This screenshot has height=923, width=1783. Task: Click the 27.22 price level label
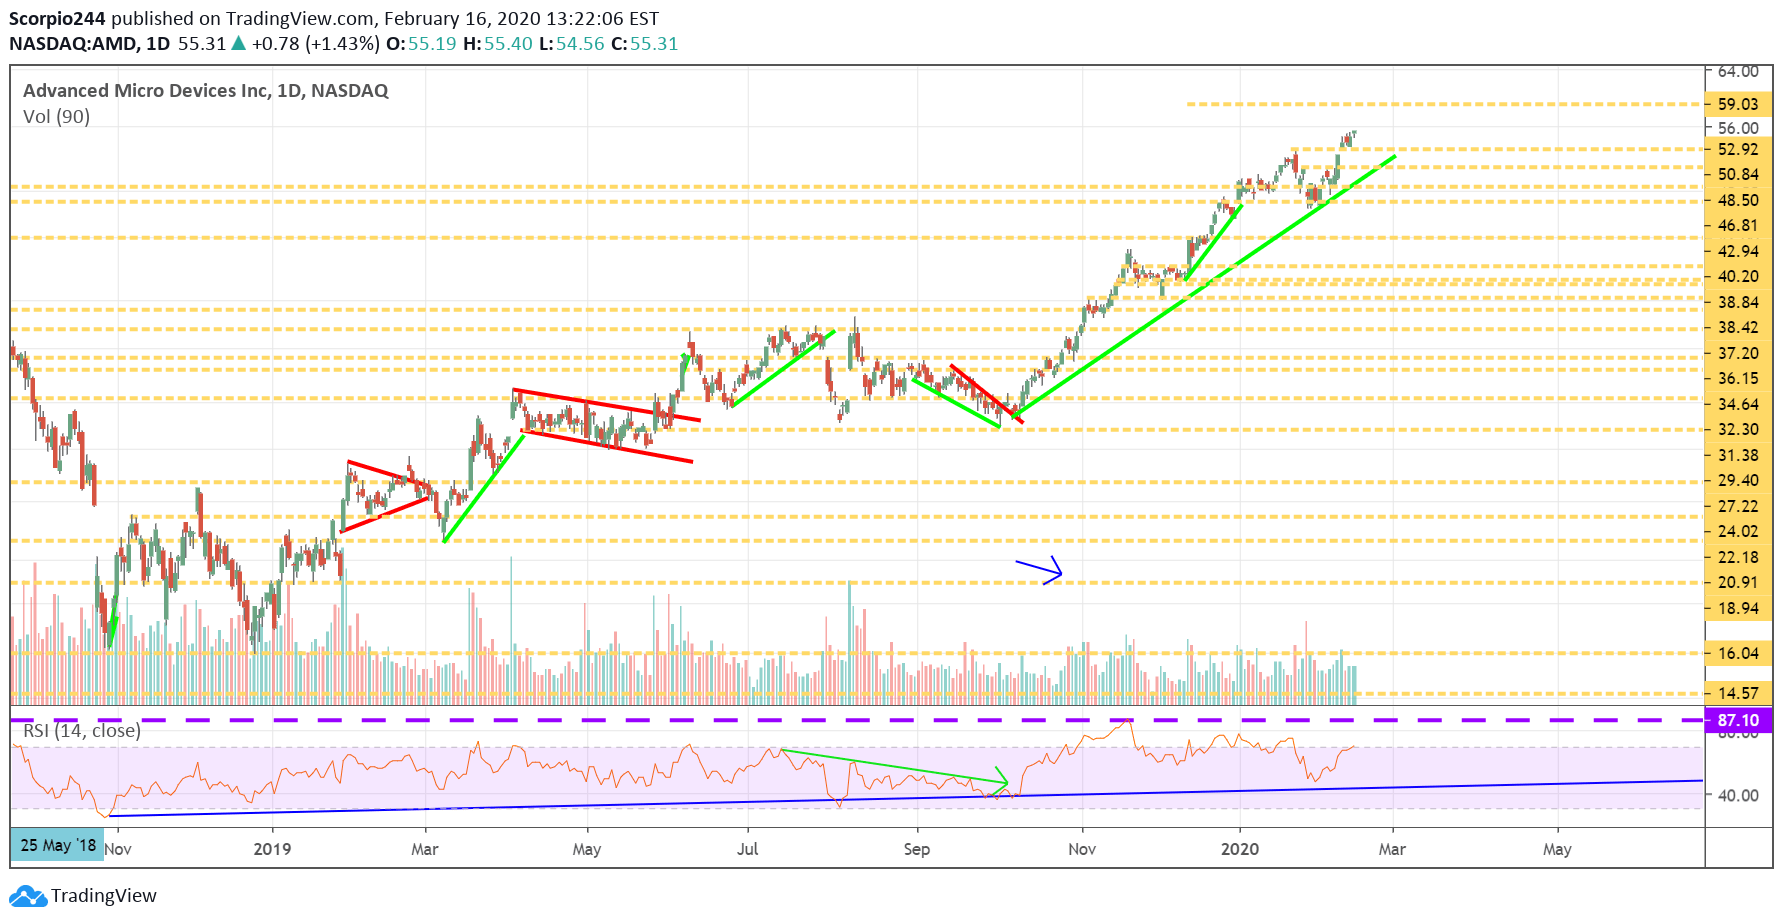pyautogui.click(x=1738, y=506)
